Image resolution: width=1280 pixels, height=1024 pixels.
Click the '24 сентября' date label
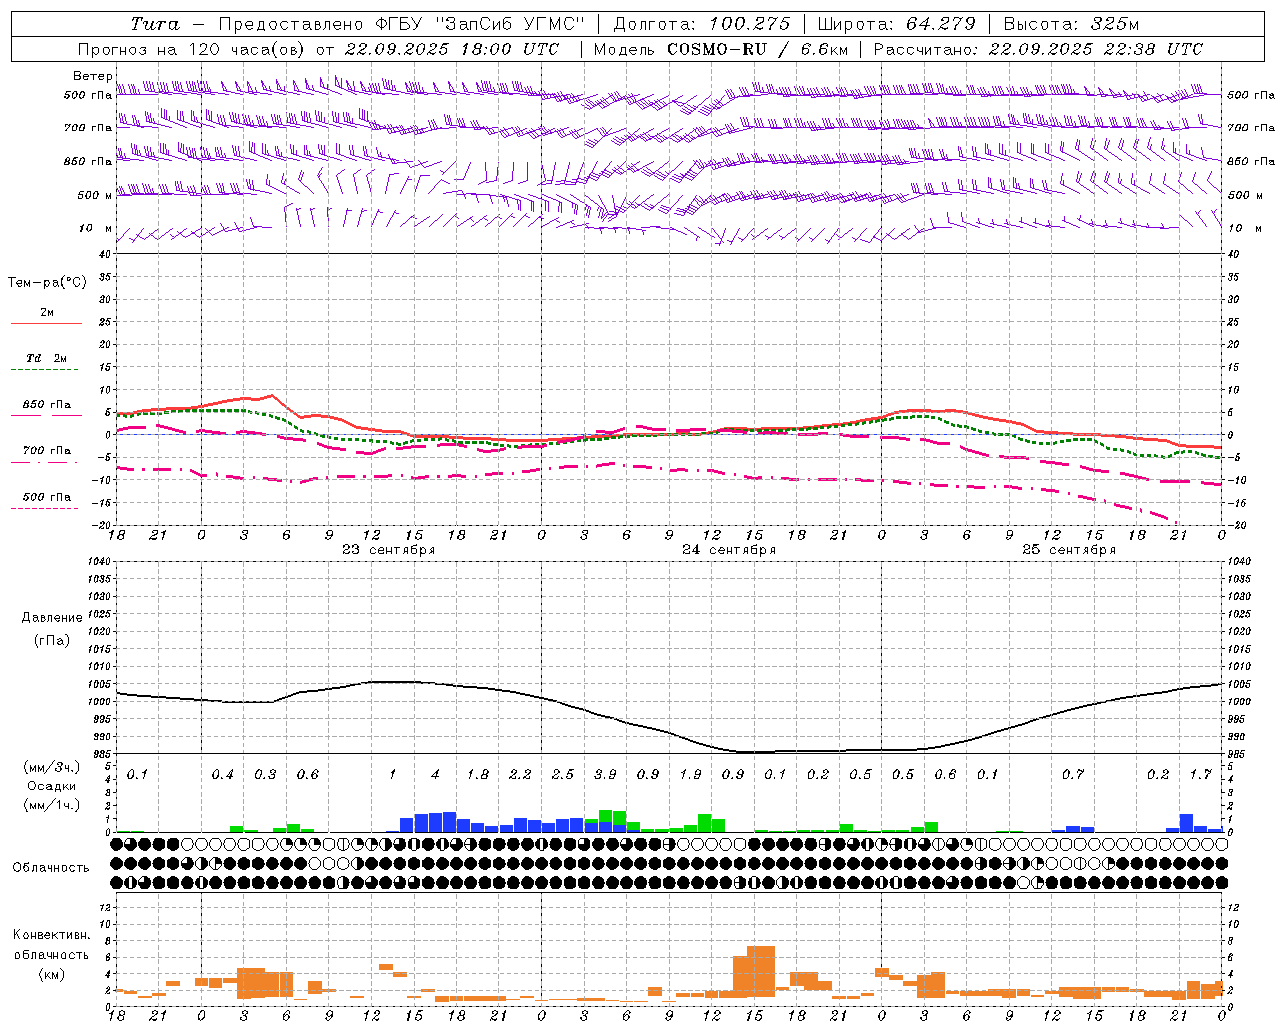click(729, 550)
